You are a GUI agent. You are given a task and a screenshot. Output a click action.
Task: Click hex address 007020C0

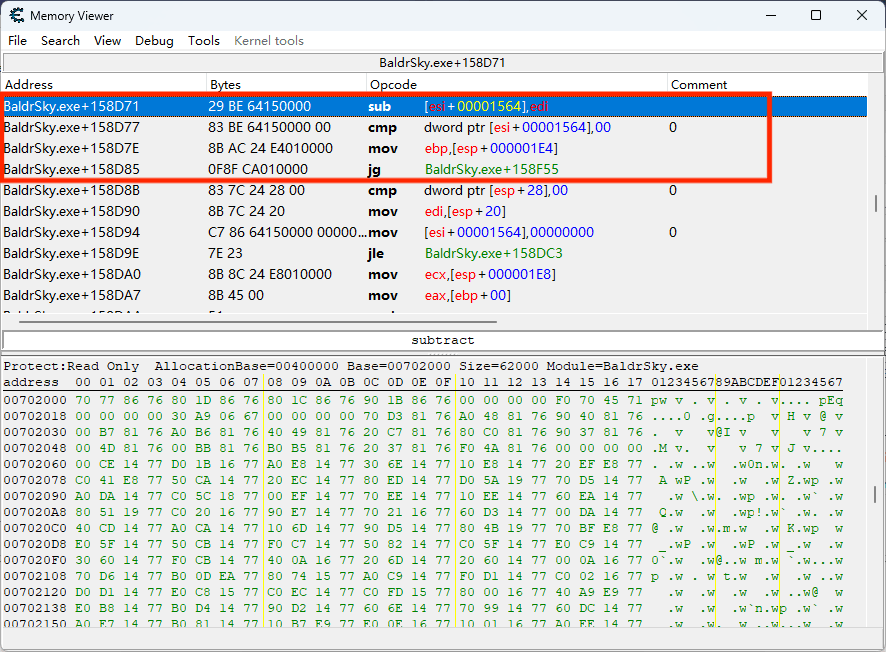pyautogui.click(x=35, y=528)
